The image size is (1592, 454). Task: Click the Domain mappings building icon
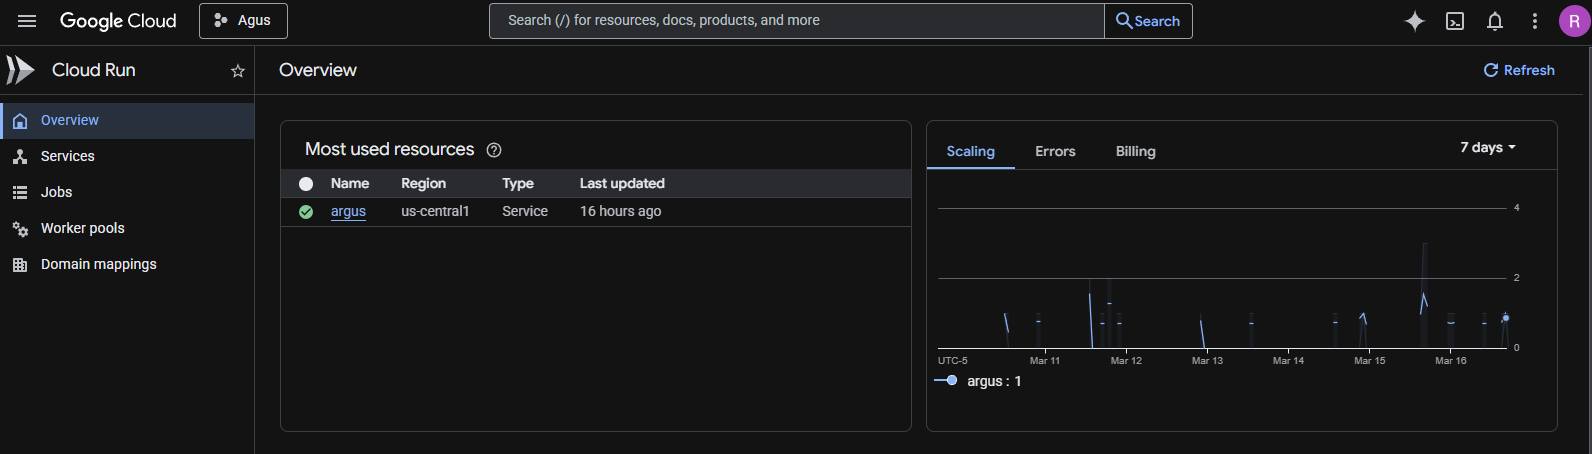coord(20,265)
